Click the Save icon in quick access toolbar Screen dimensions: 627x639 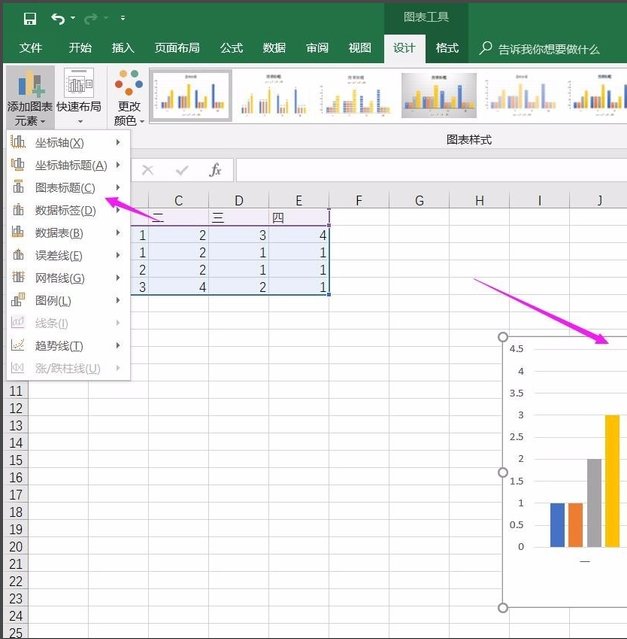pos(30,18)
